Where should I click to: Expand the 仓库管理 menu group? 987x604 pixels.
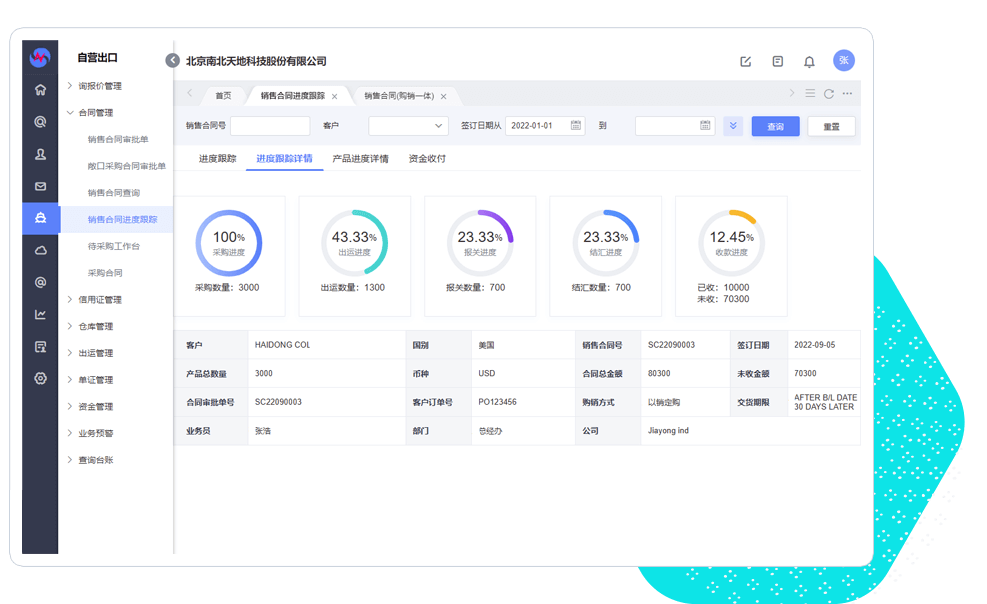(x=96, y=326)
